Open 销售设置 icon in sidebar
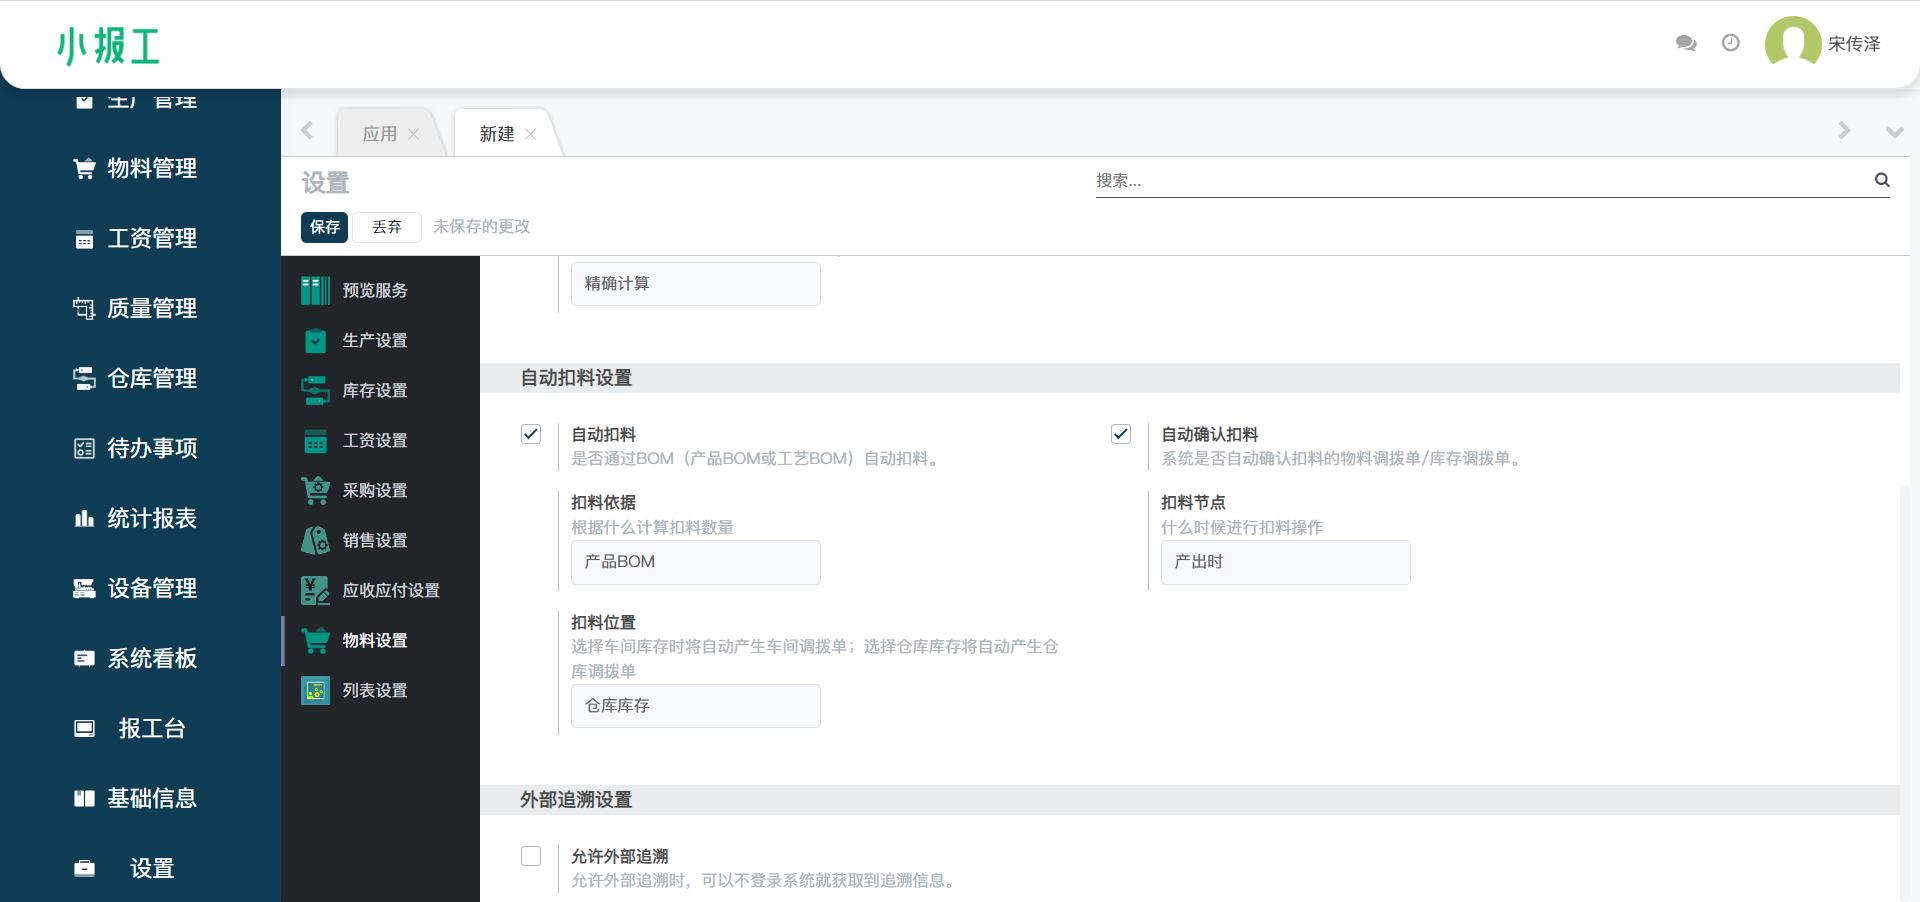Image resolution: width=1920 pixels, height=902 pixels. coord(315,540)
